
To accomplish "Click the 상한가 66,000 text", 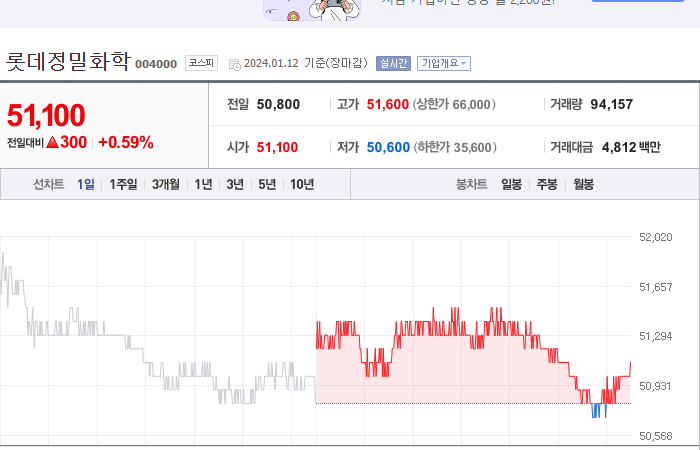I will [x=454, y=104].
